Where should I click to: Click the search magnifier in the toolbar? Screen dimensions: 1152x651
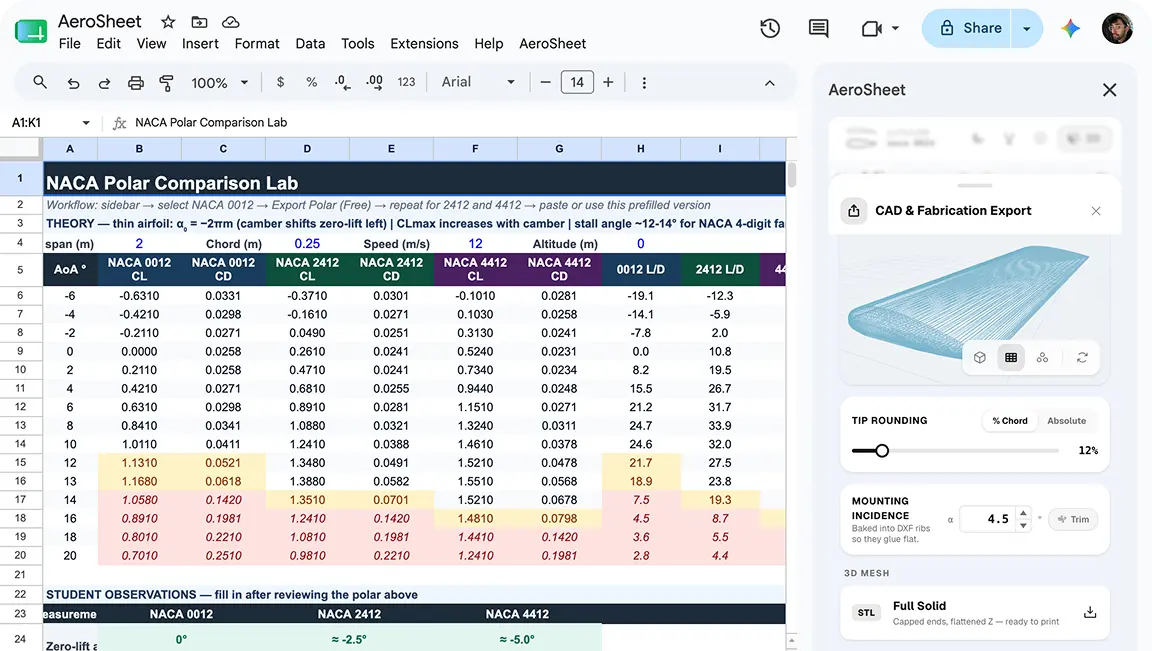point(40,82)
